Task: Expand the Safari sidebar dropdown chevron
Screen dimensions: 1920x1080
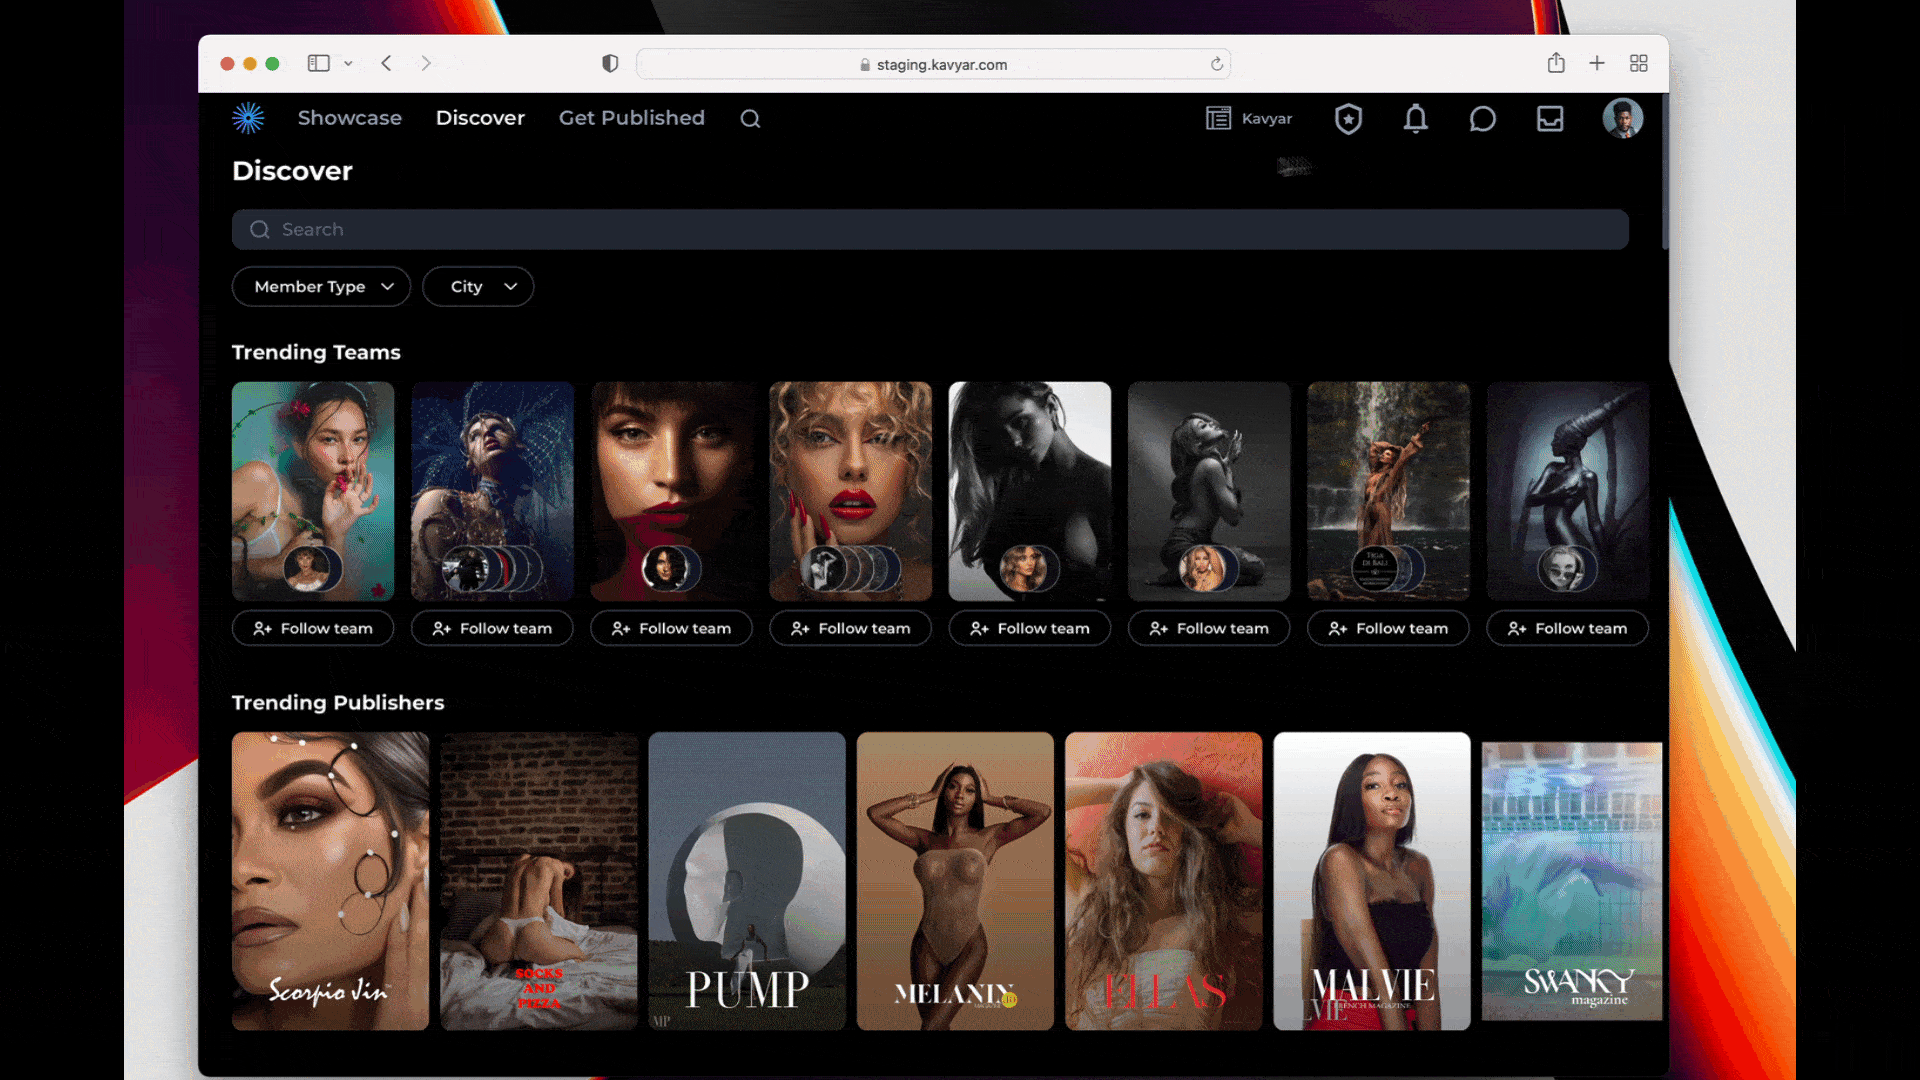Action: point(348,63)
